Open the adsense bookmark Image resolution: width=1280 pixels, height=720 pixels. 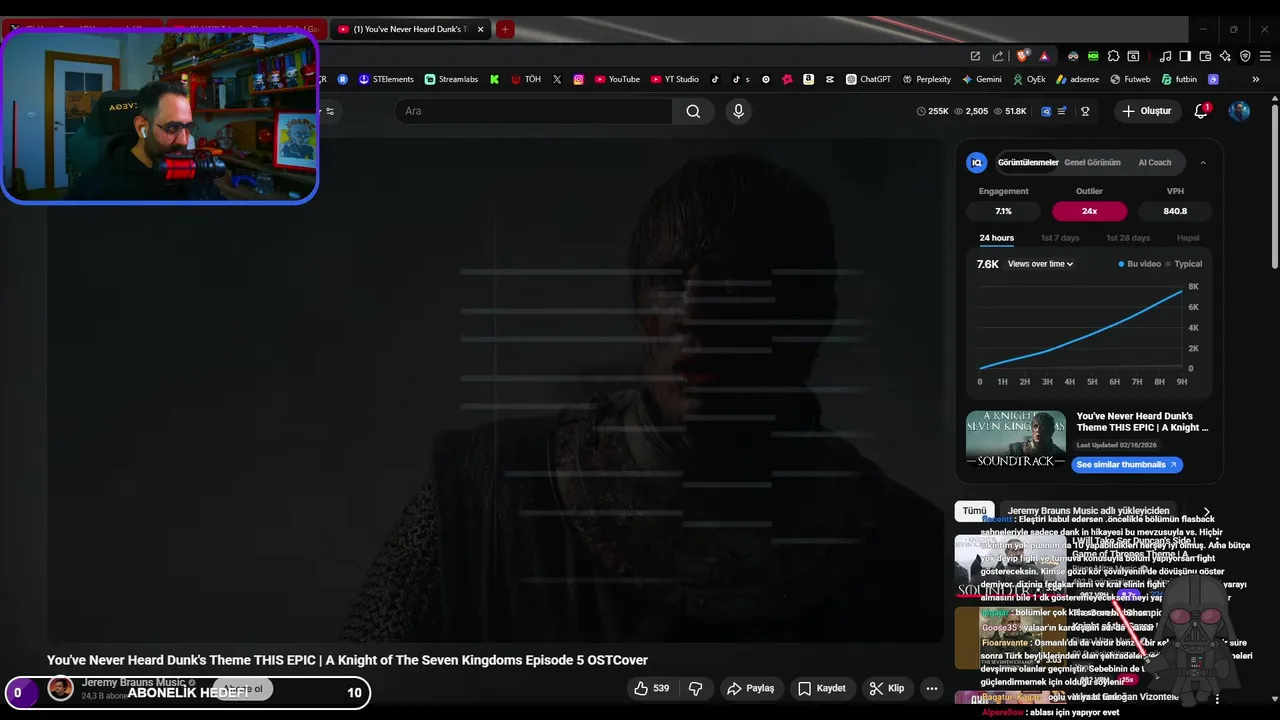pos(1077,79)
